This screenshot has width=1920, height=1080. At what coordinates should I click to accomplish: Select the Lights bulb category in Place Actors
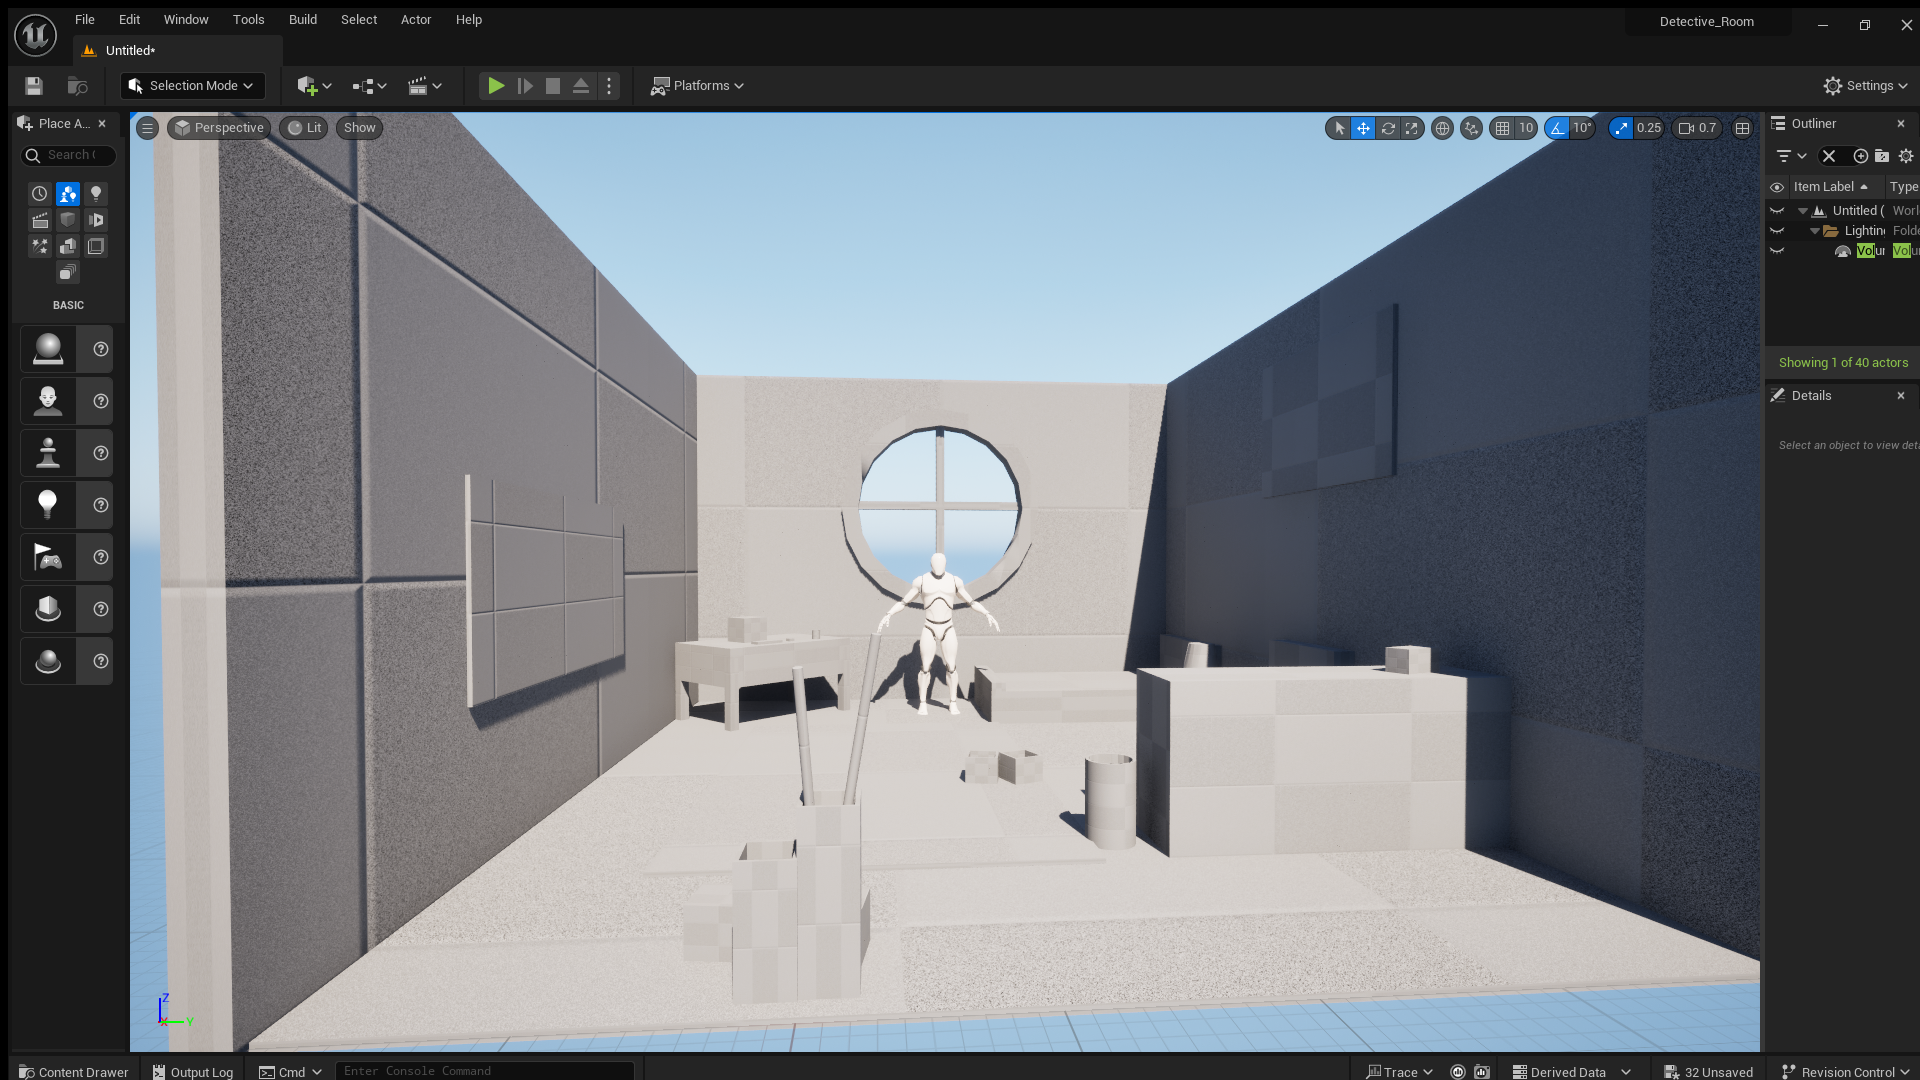coord(96,194)
